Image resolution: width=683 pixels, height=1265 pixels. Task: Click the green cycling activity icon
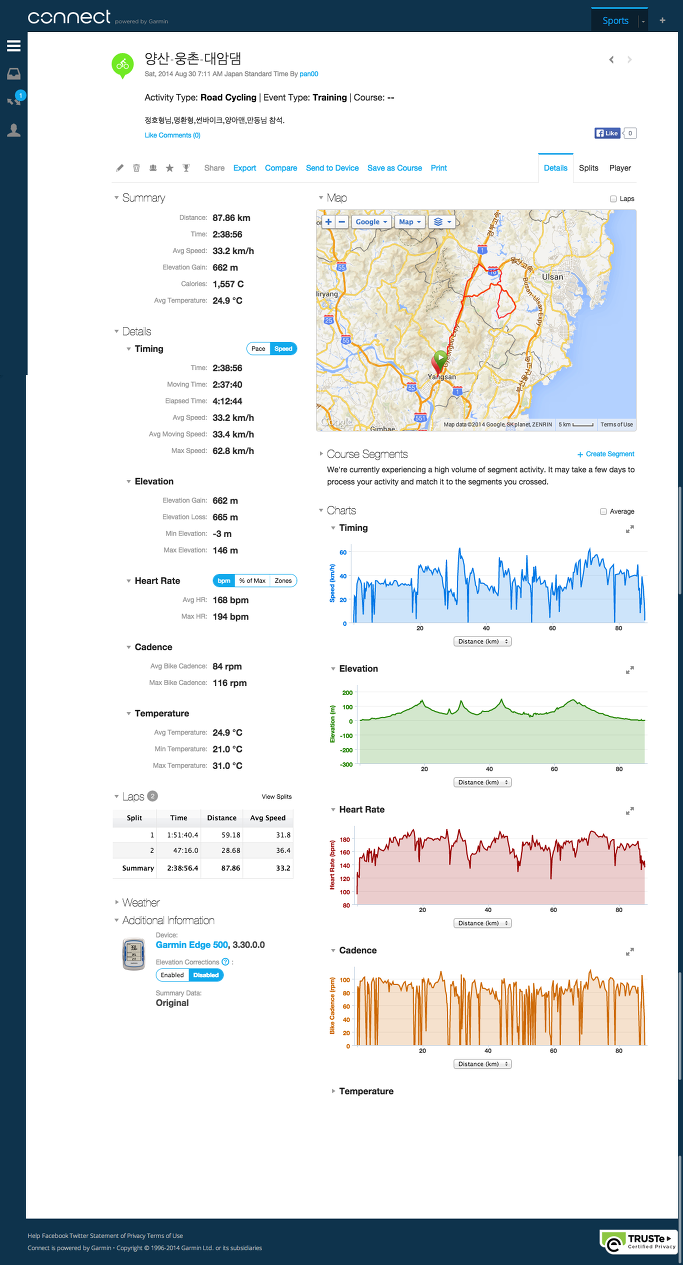coord(122,65)
